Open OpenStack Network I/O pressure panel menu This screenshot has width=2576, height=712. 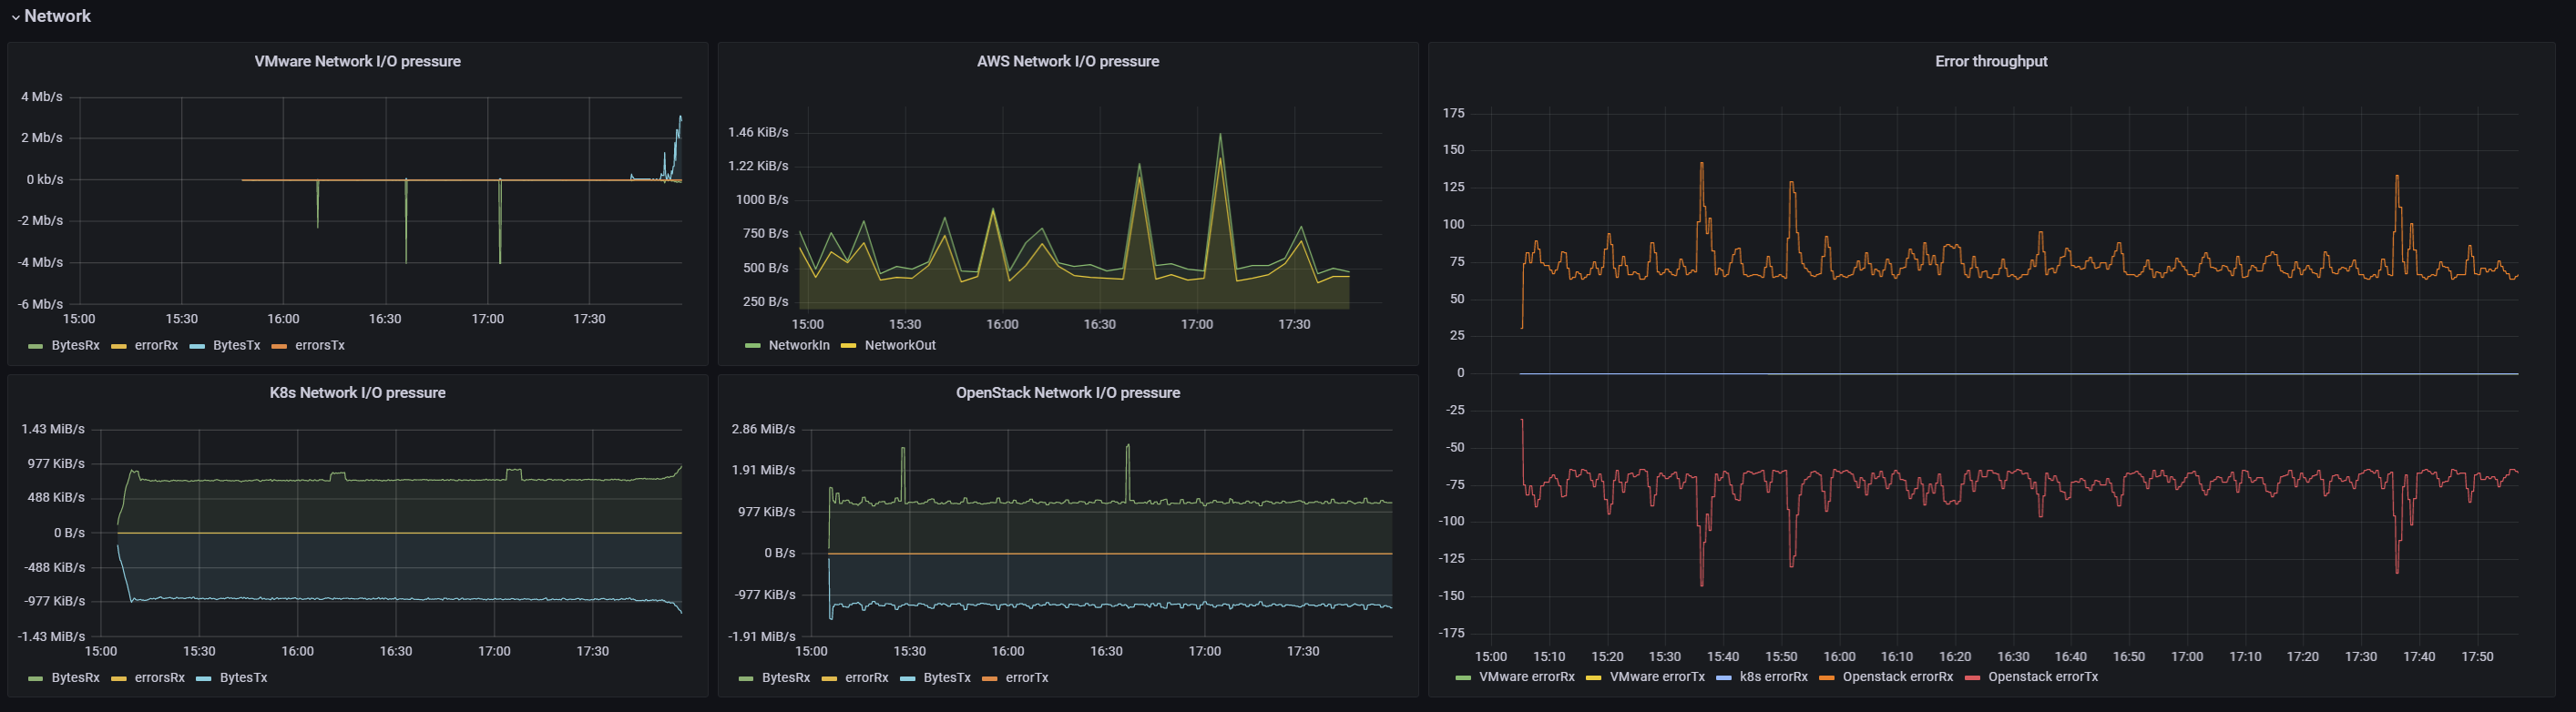(1067, 393)
